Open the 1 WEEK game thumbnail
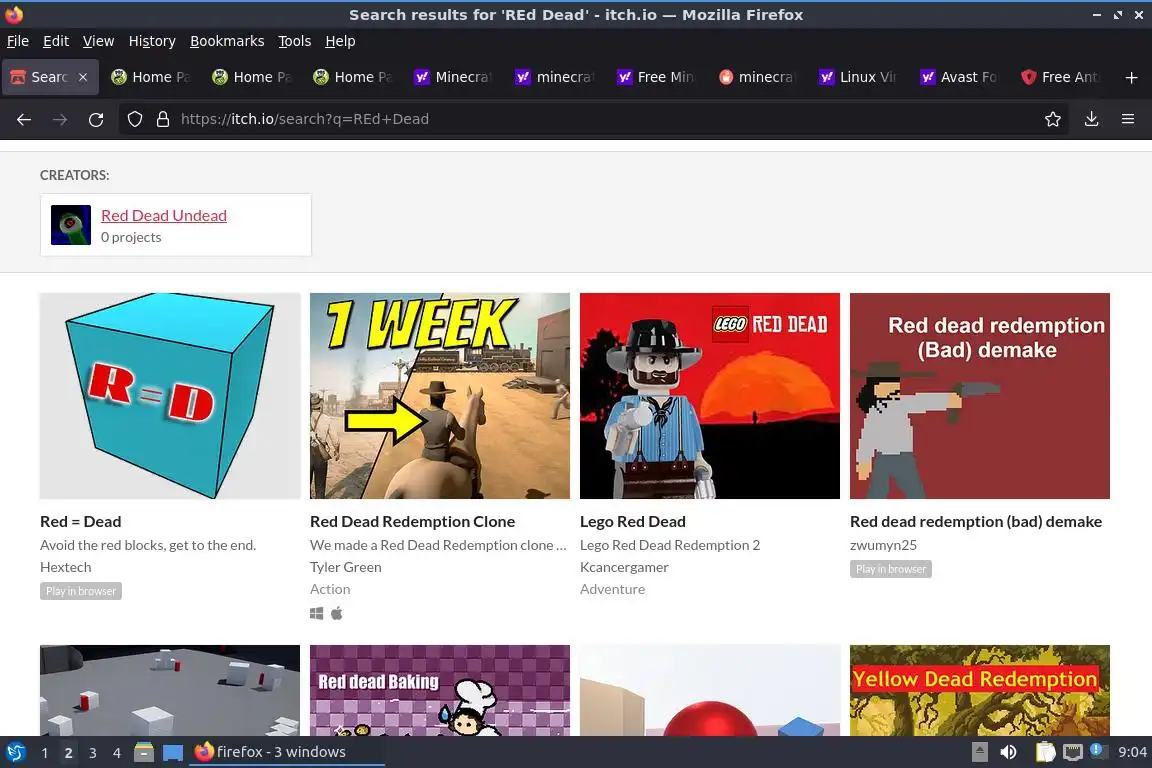 tap(439, 396)
